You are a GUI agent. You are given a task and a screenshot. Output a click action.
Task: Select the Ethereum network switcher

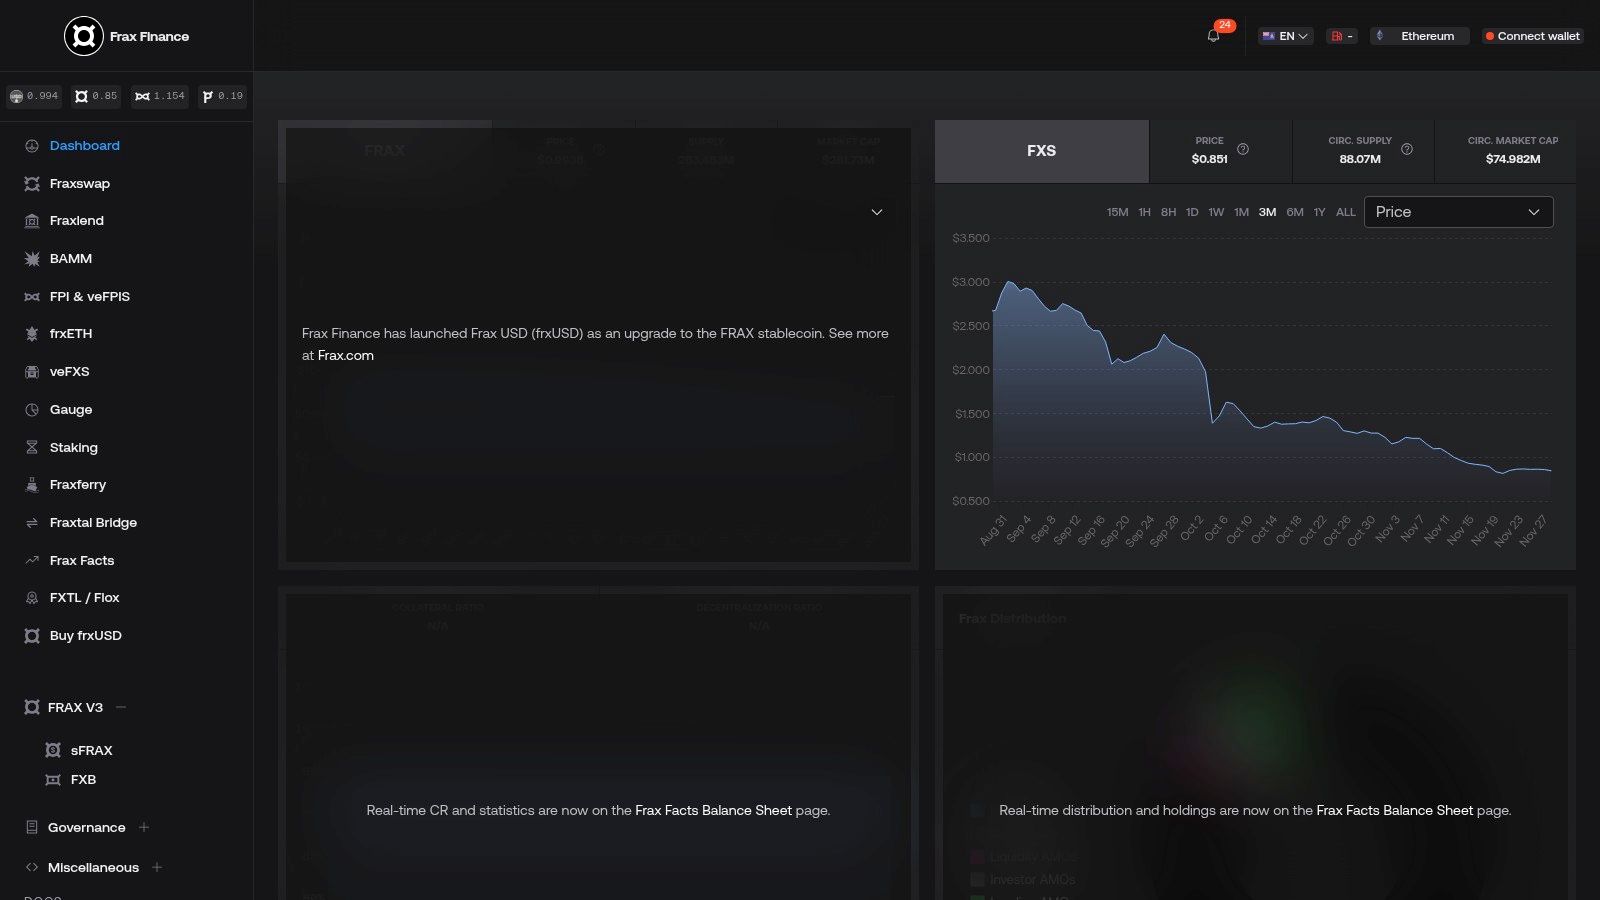click(x=1419, y=35)
